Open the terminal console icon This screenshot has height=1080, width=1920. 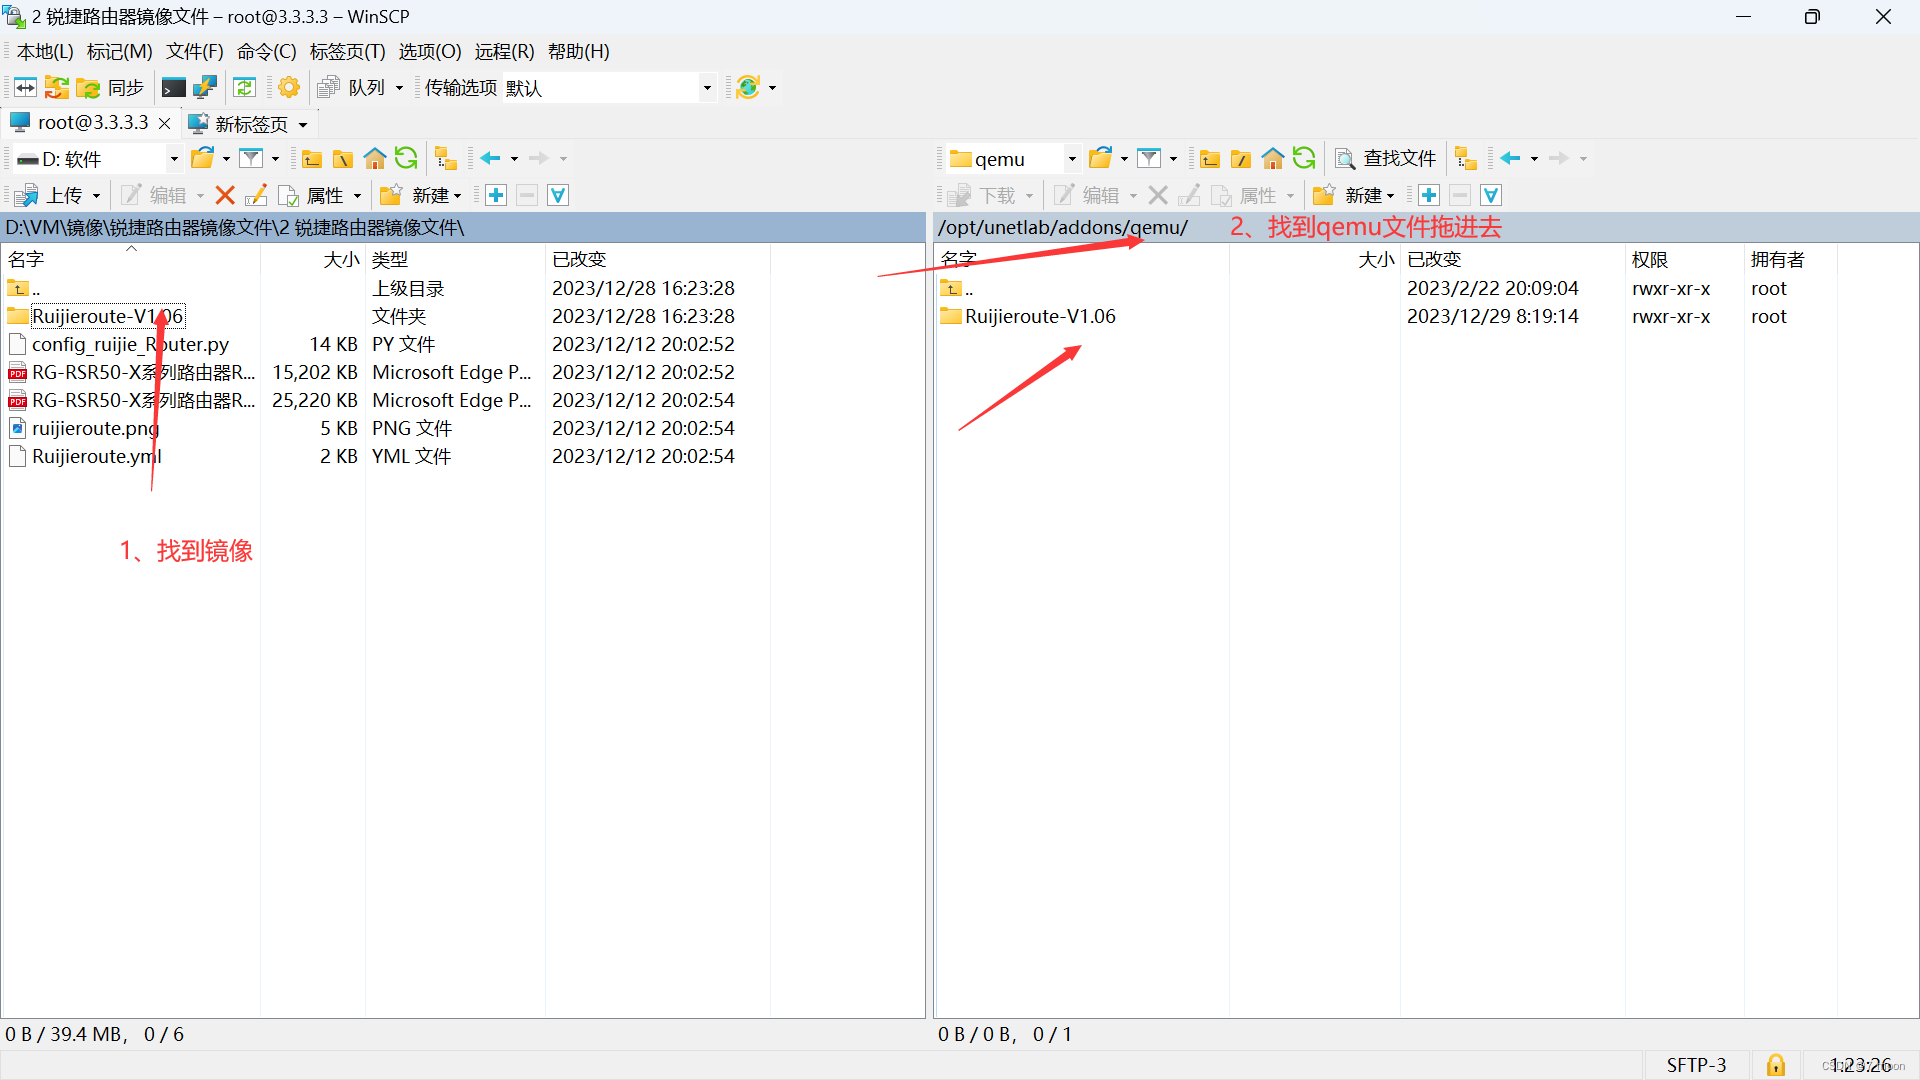tap(174, 88)
